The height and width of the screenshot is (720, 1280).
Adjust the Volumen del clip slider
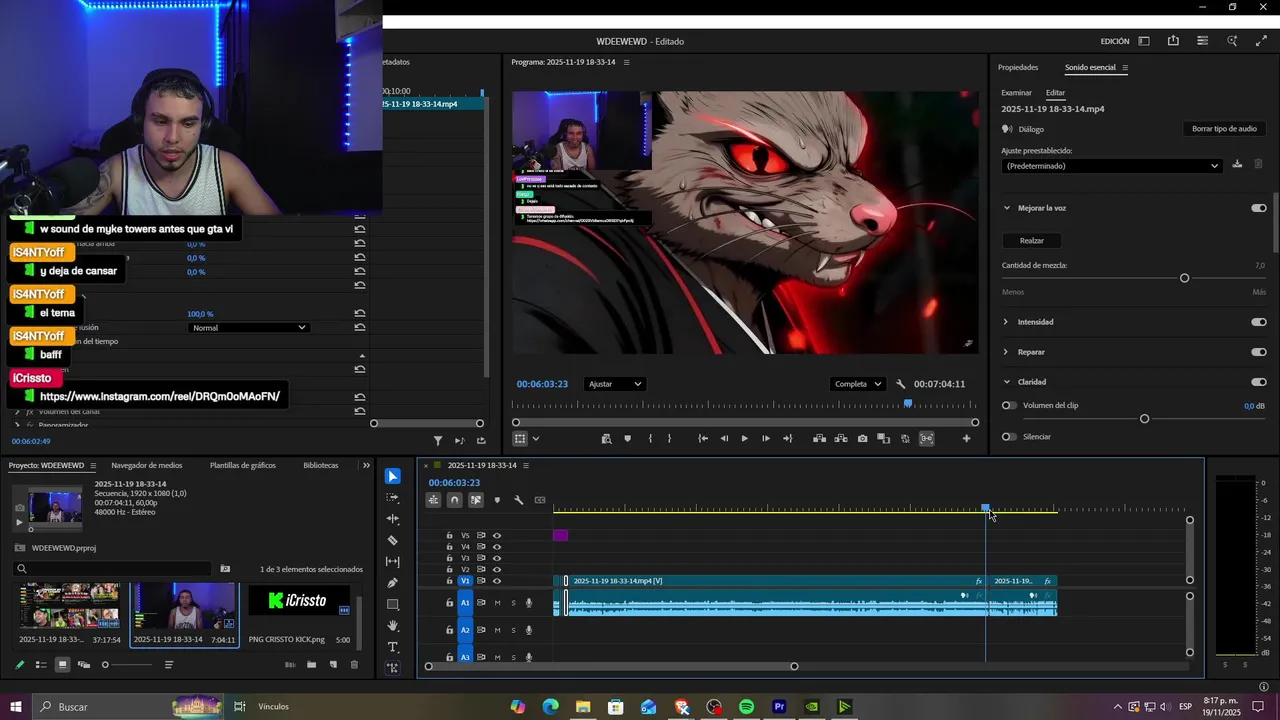[1145, 419]
